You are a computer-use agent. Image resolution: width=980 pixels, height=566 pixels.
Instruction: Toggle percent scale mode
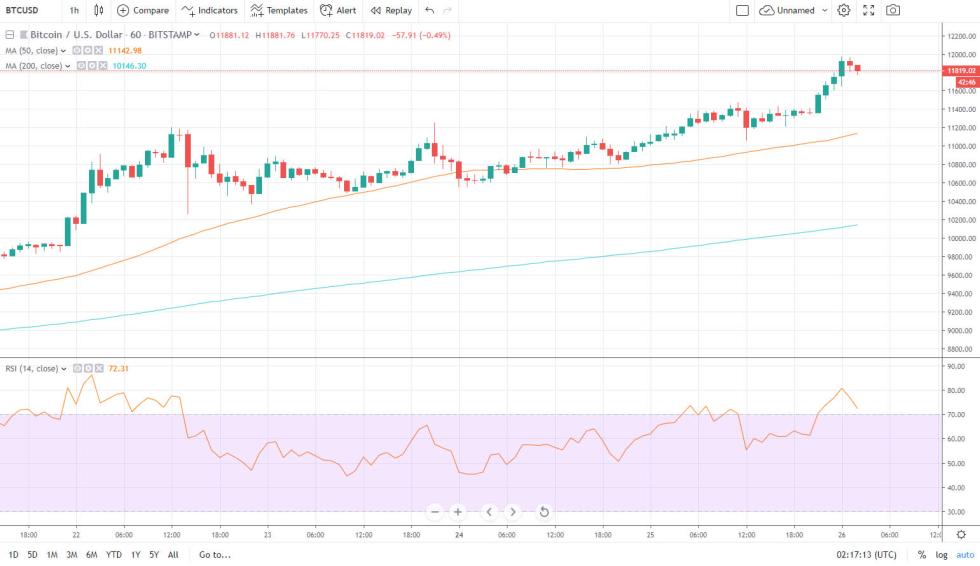click(x=921, y=554)
